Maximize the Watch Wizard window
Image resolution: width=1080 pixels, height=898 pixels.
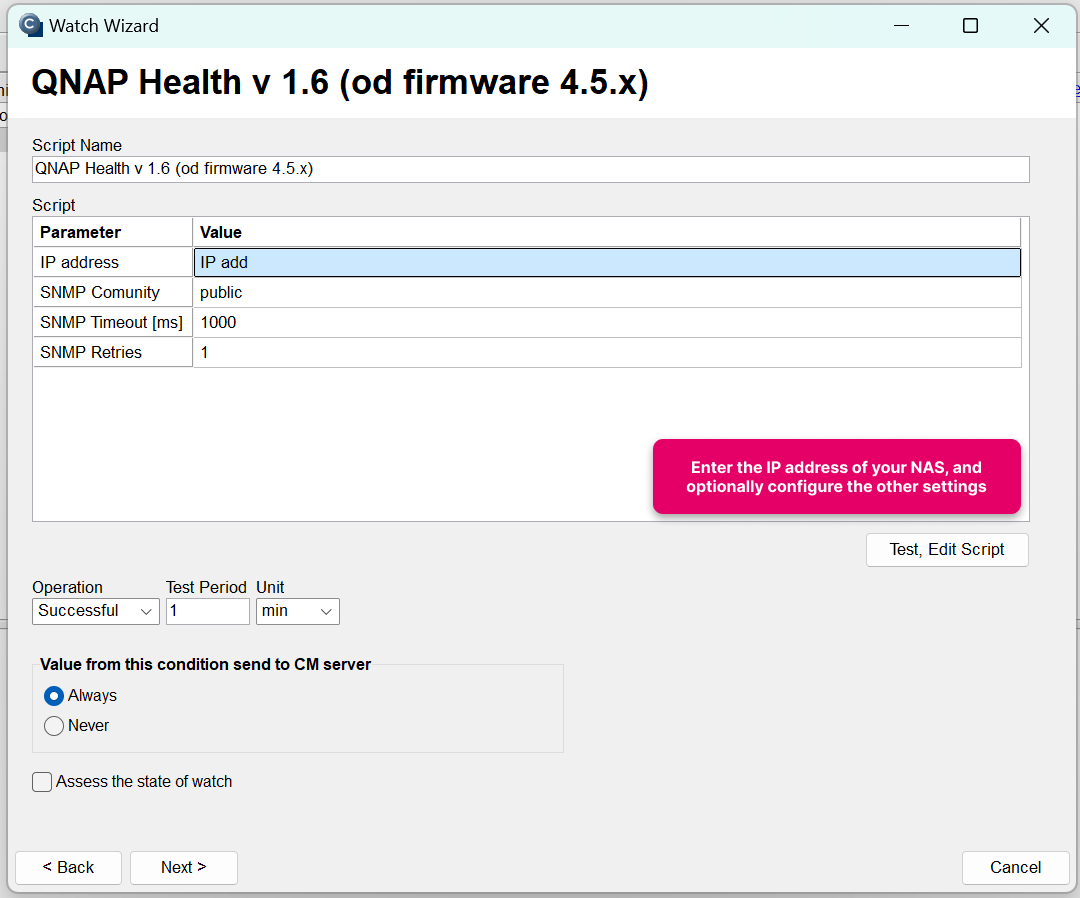click(970, 25)
